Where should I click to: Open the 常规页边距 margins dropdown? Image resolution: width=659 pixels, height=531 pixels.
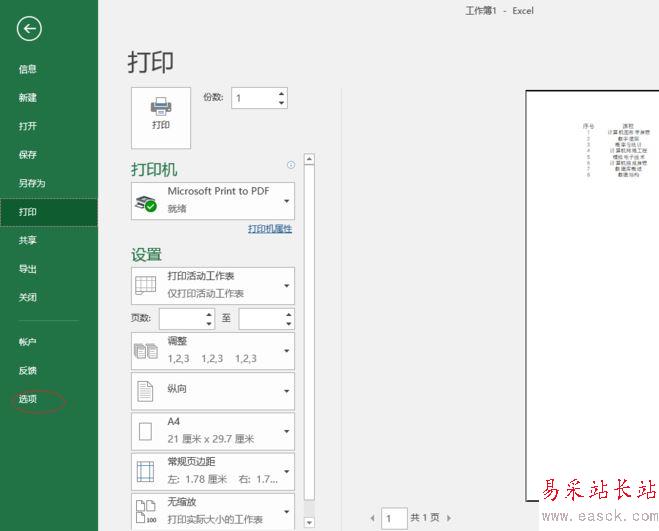(213, 472)
